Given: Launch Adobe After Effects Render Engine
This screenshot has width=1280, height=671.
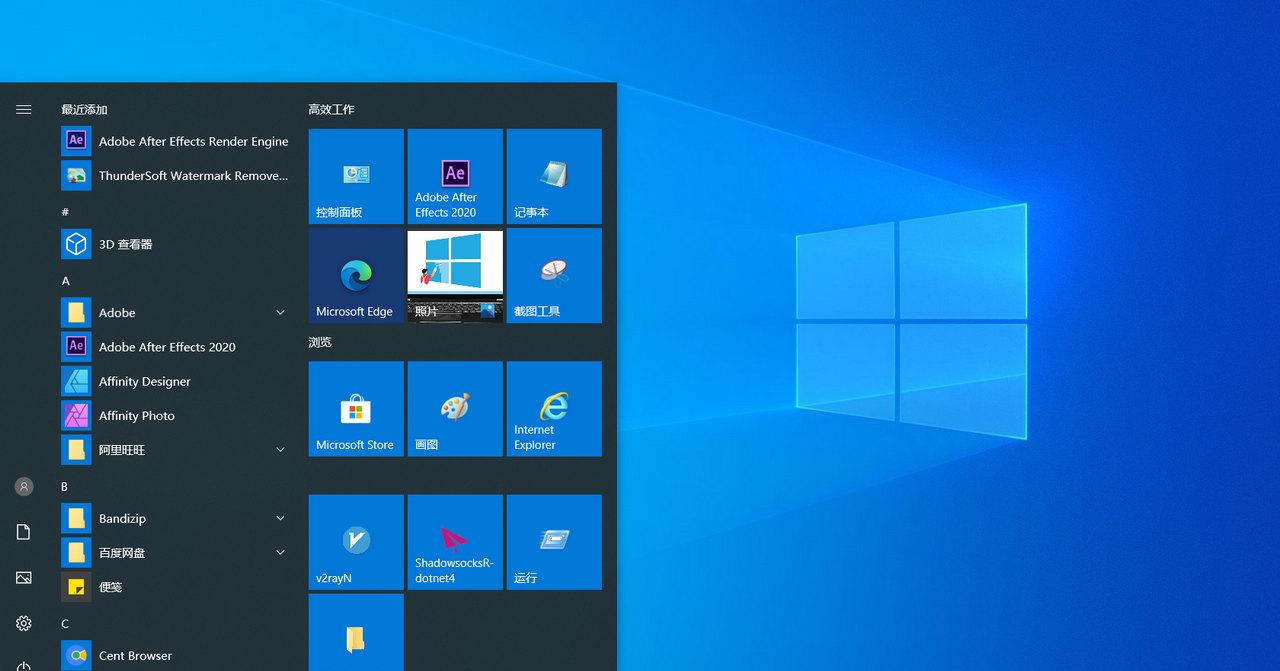Looking at the screenshot, I should point(176,141).
